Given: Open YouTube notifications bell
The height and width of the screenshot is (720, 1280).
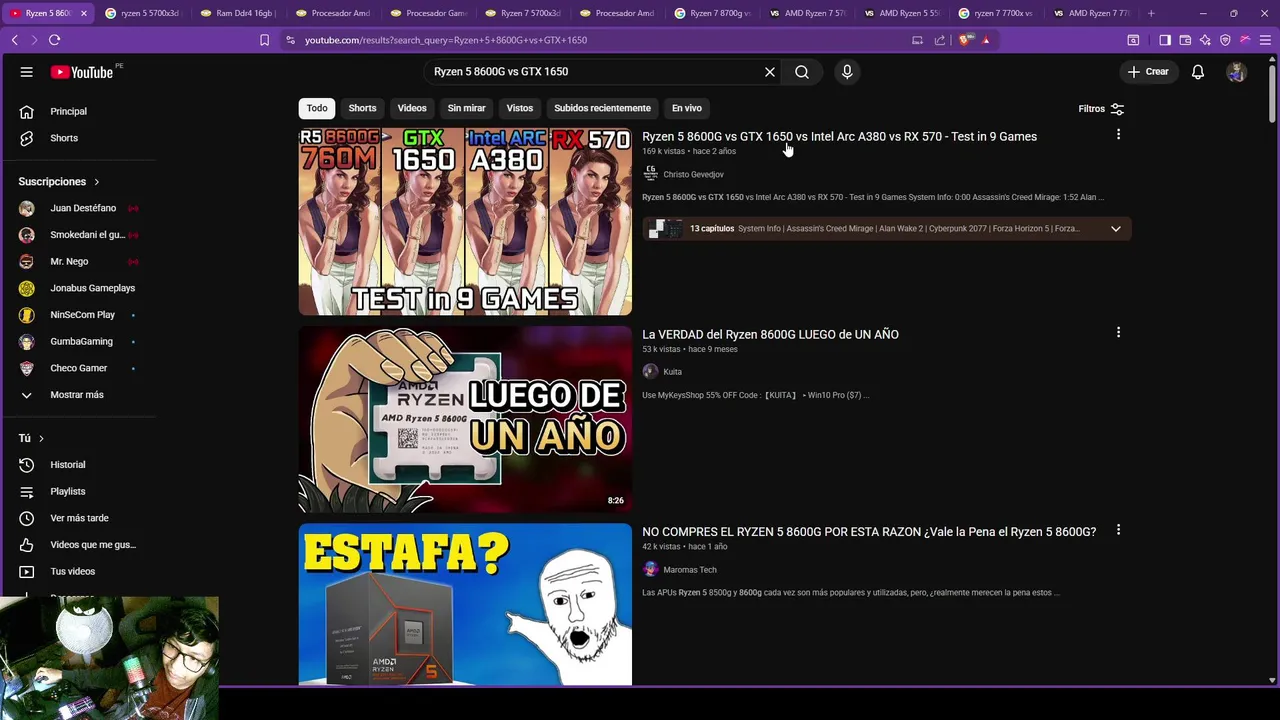Looking at the screenshot, I should click(x=1198, y=72).
